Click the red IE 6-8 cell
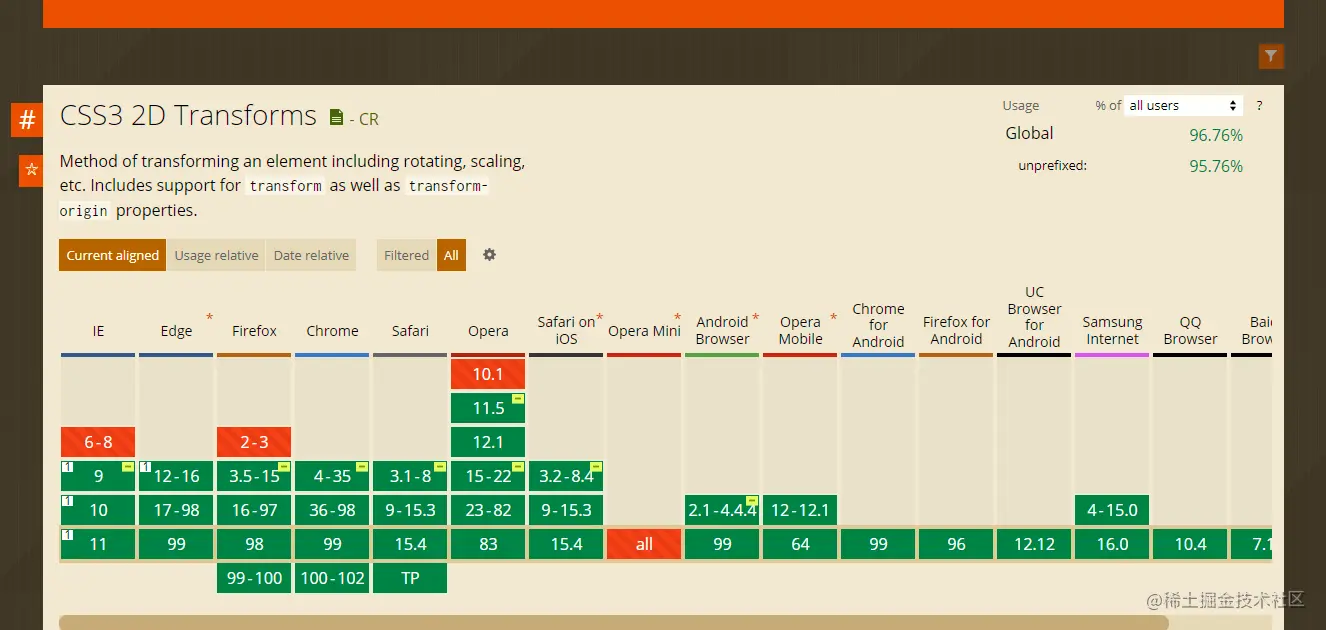 (x=98, y=442)
